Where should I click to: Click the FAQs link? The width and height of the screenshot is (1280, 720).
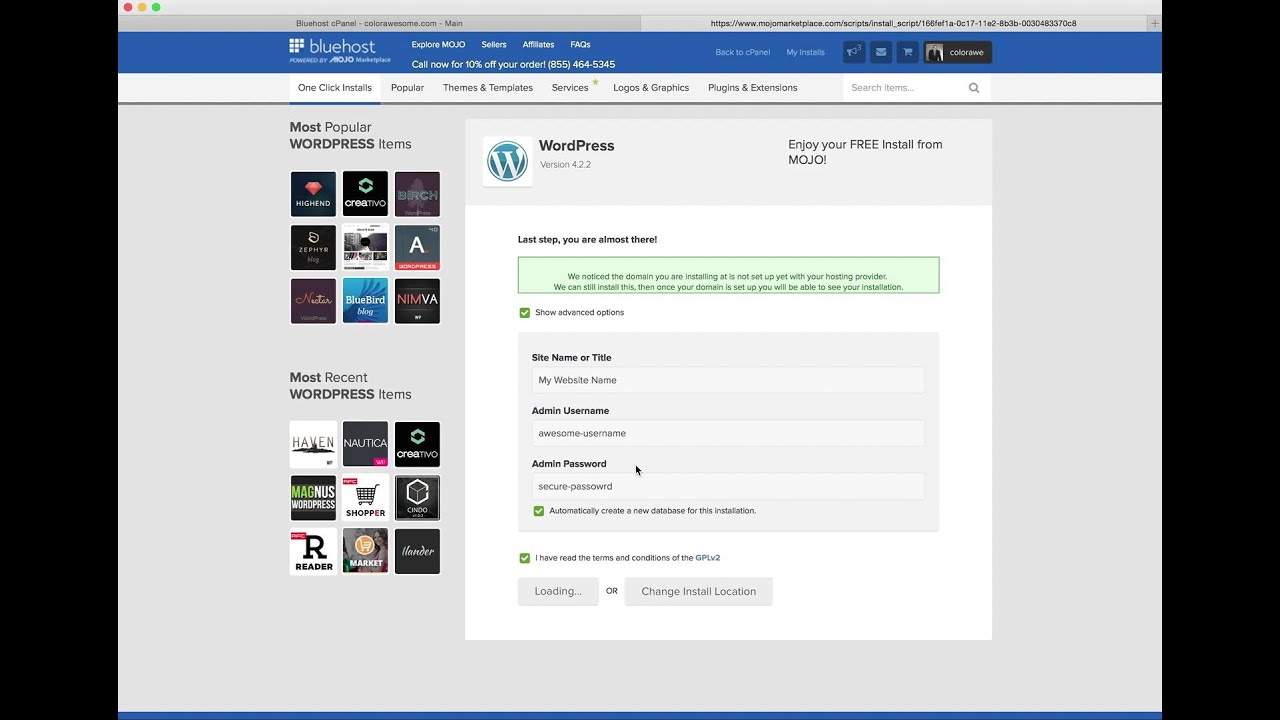tap(580, 45)
